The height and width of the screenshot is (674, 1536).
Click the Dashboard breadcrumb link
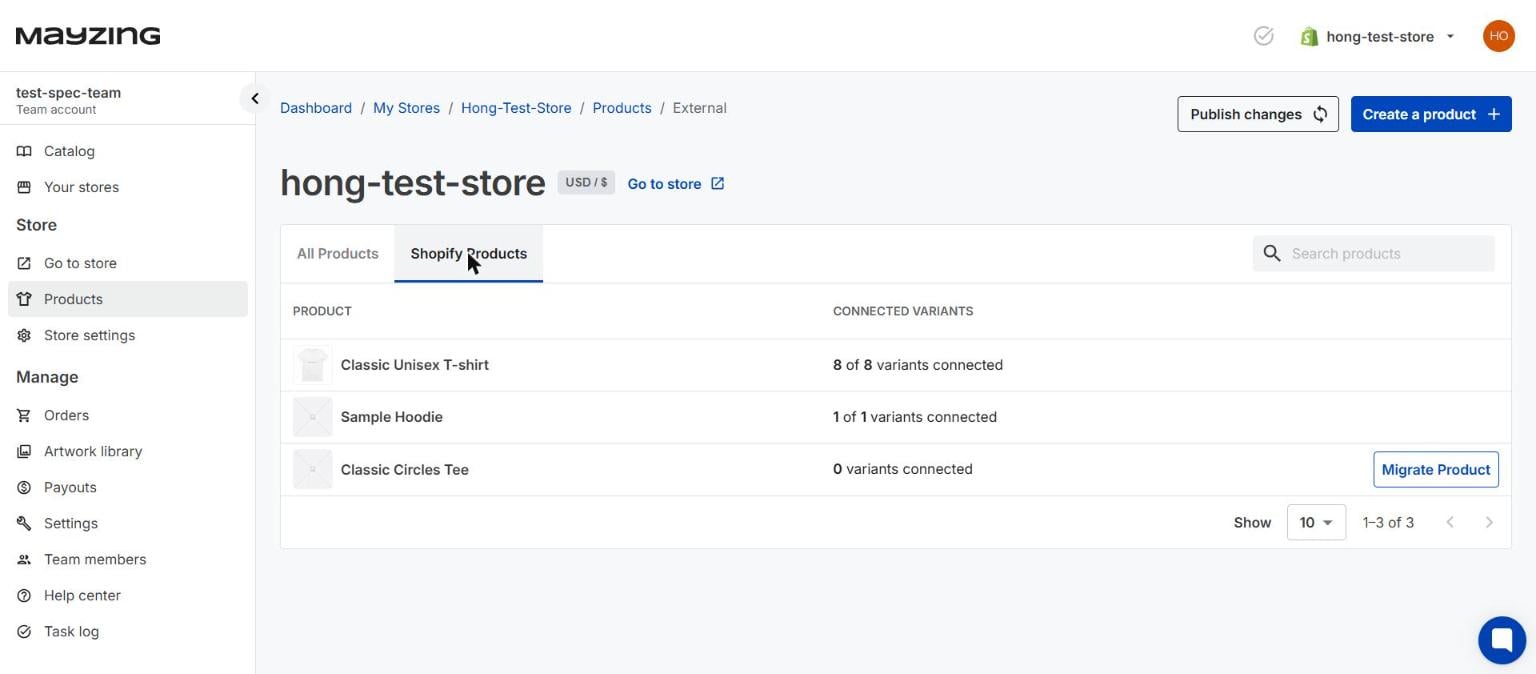tap(316, 108)
